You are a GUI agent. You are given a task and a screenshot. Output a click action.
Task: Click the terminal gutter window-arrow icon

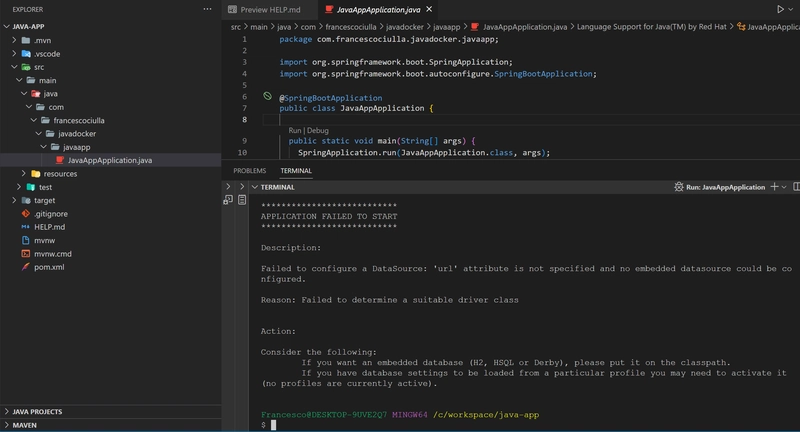(x=228, y=200)
